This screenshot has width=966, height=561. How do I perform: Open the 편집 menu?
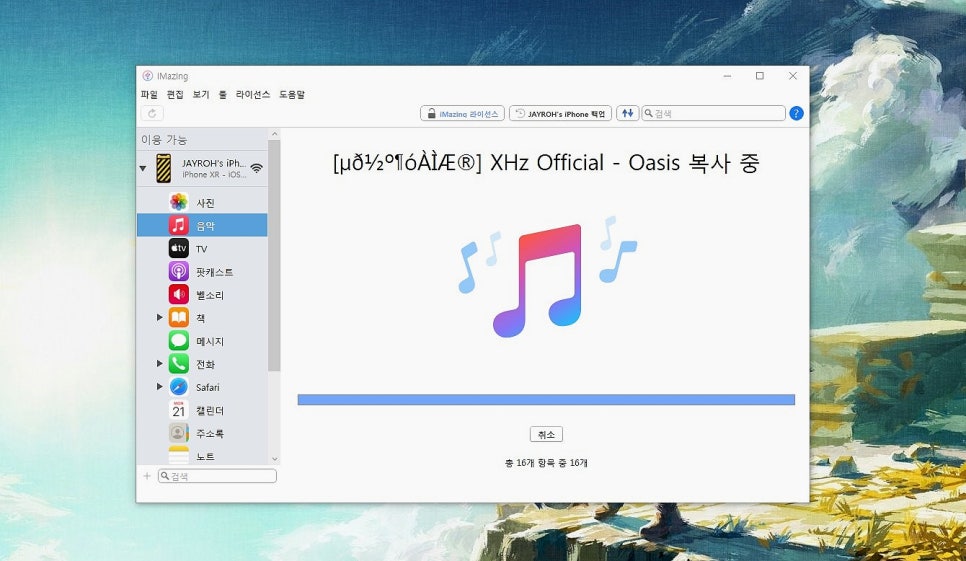point(175,94)
